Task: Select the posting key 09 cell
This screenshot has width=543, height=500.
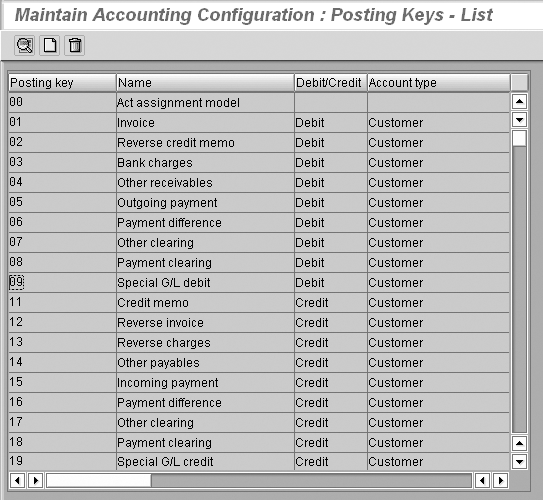Action: [x=62, y=282]
